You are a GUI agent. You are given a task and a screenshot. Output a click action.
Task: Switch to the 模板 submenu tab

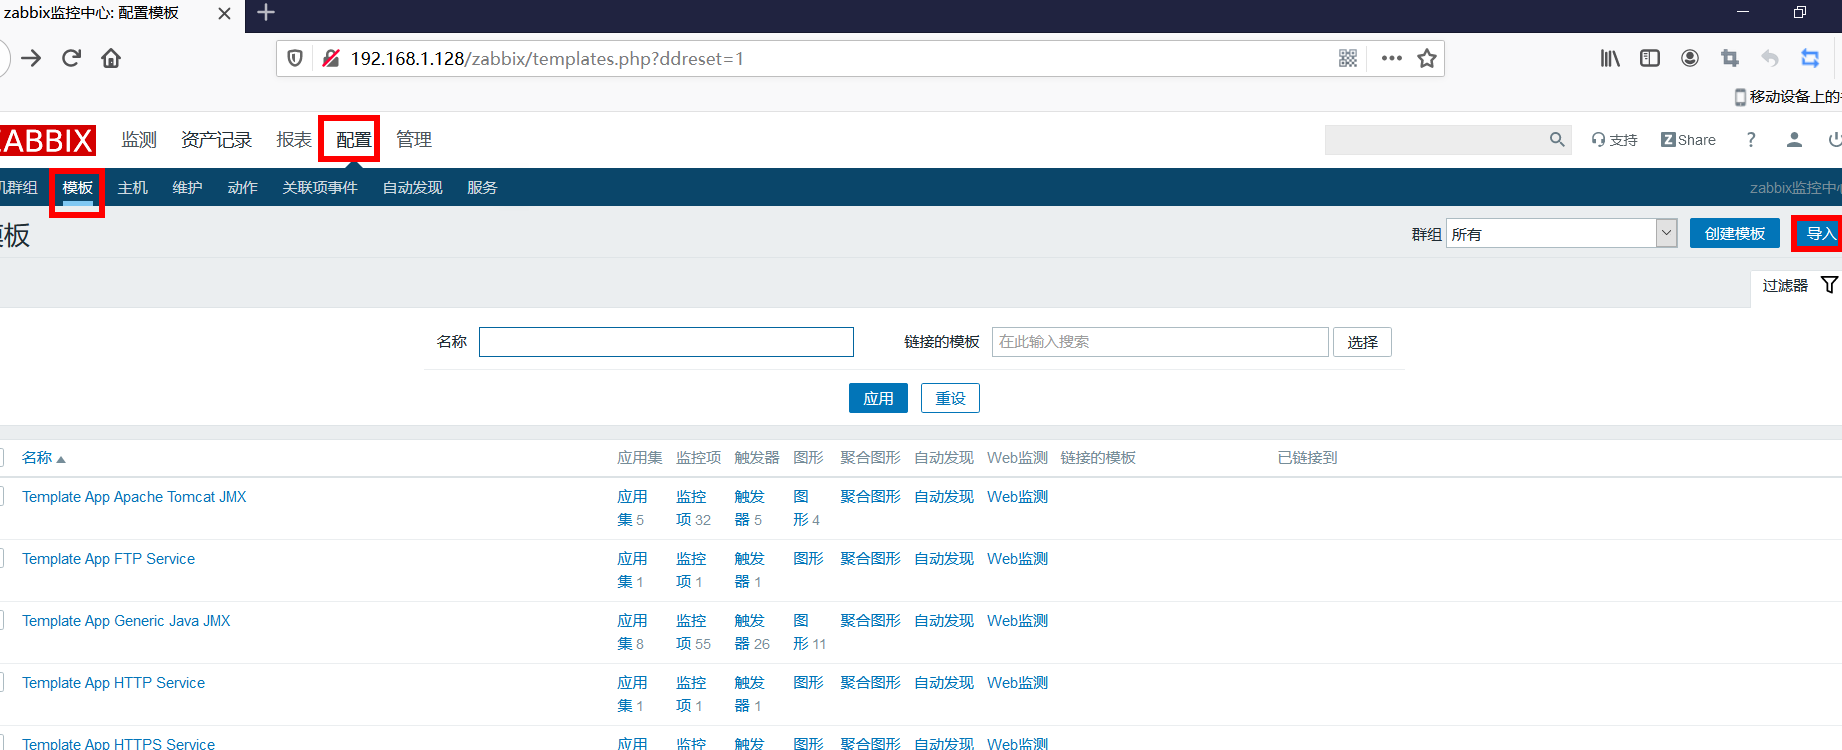coord(77,188)
